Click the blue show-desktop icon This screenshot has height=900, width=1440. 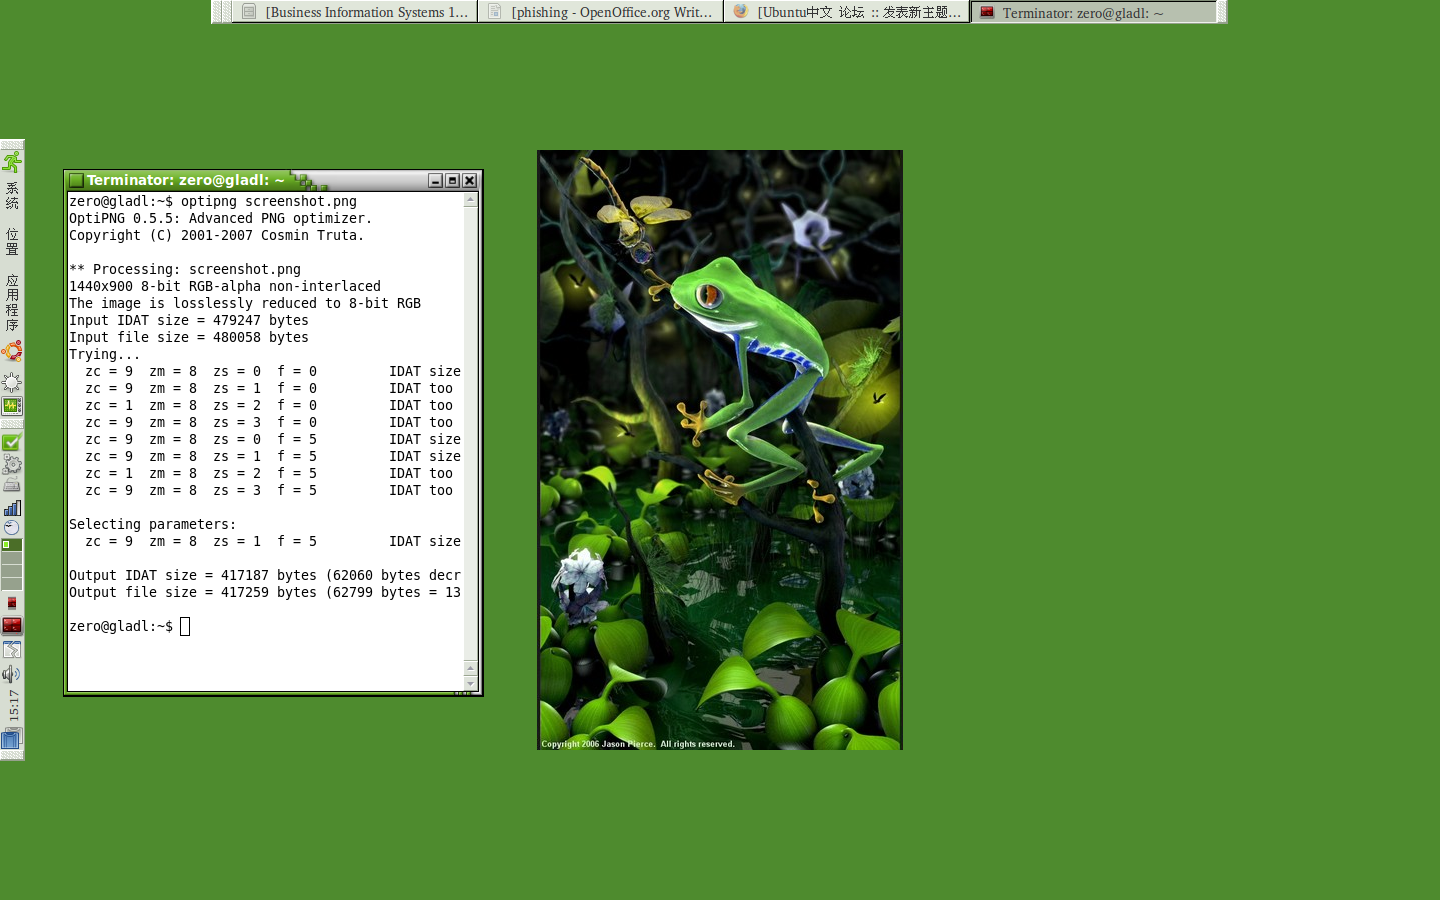pyautogui.click(x=11, y=740)
